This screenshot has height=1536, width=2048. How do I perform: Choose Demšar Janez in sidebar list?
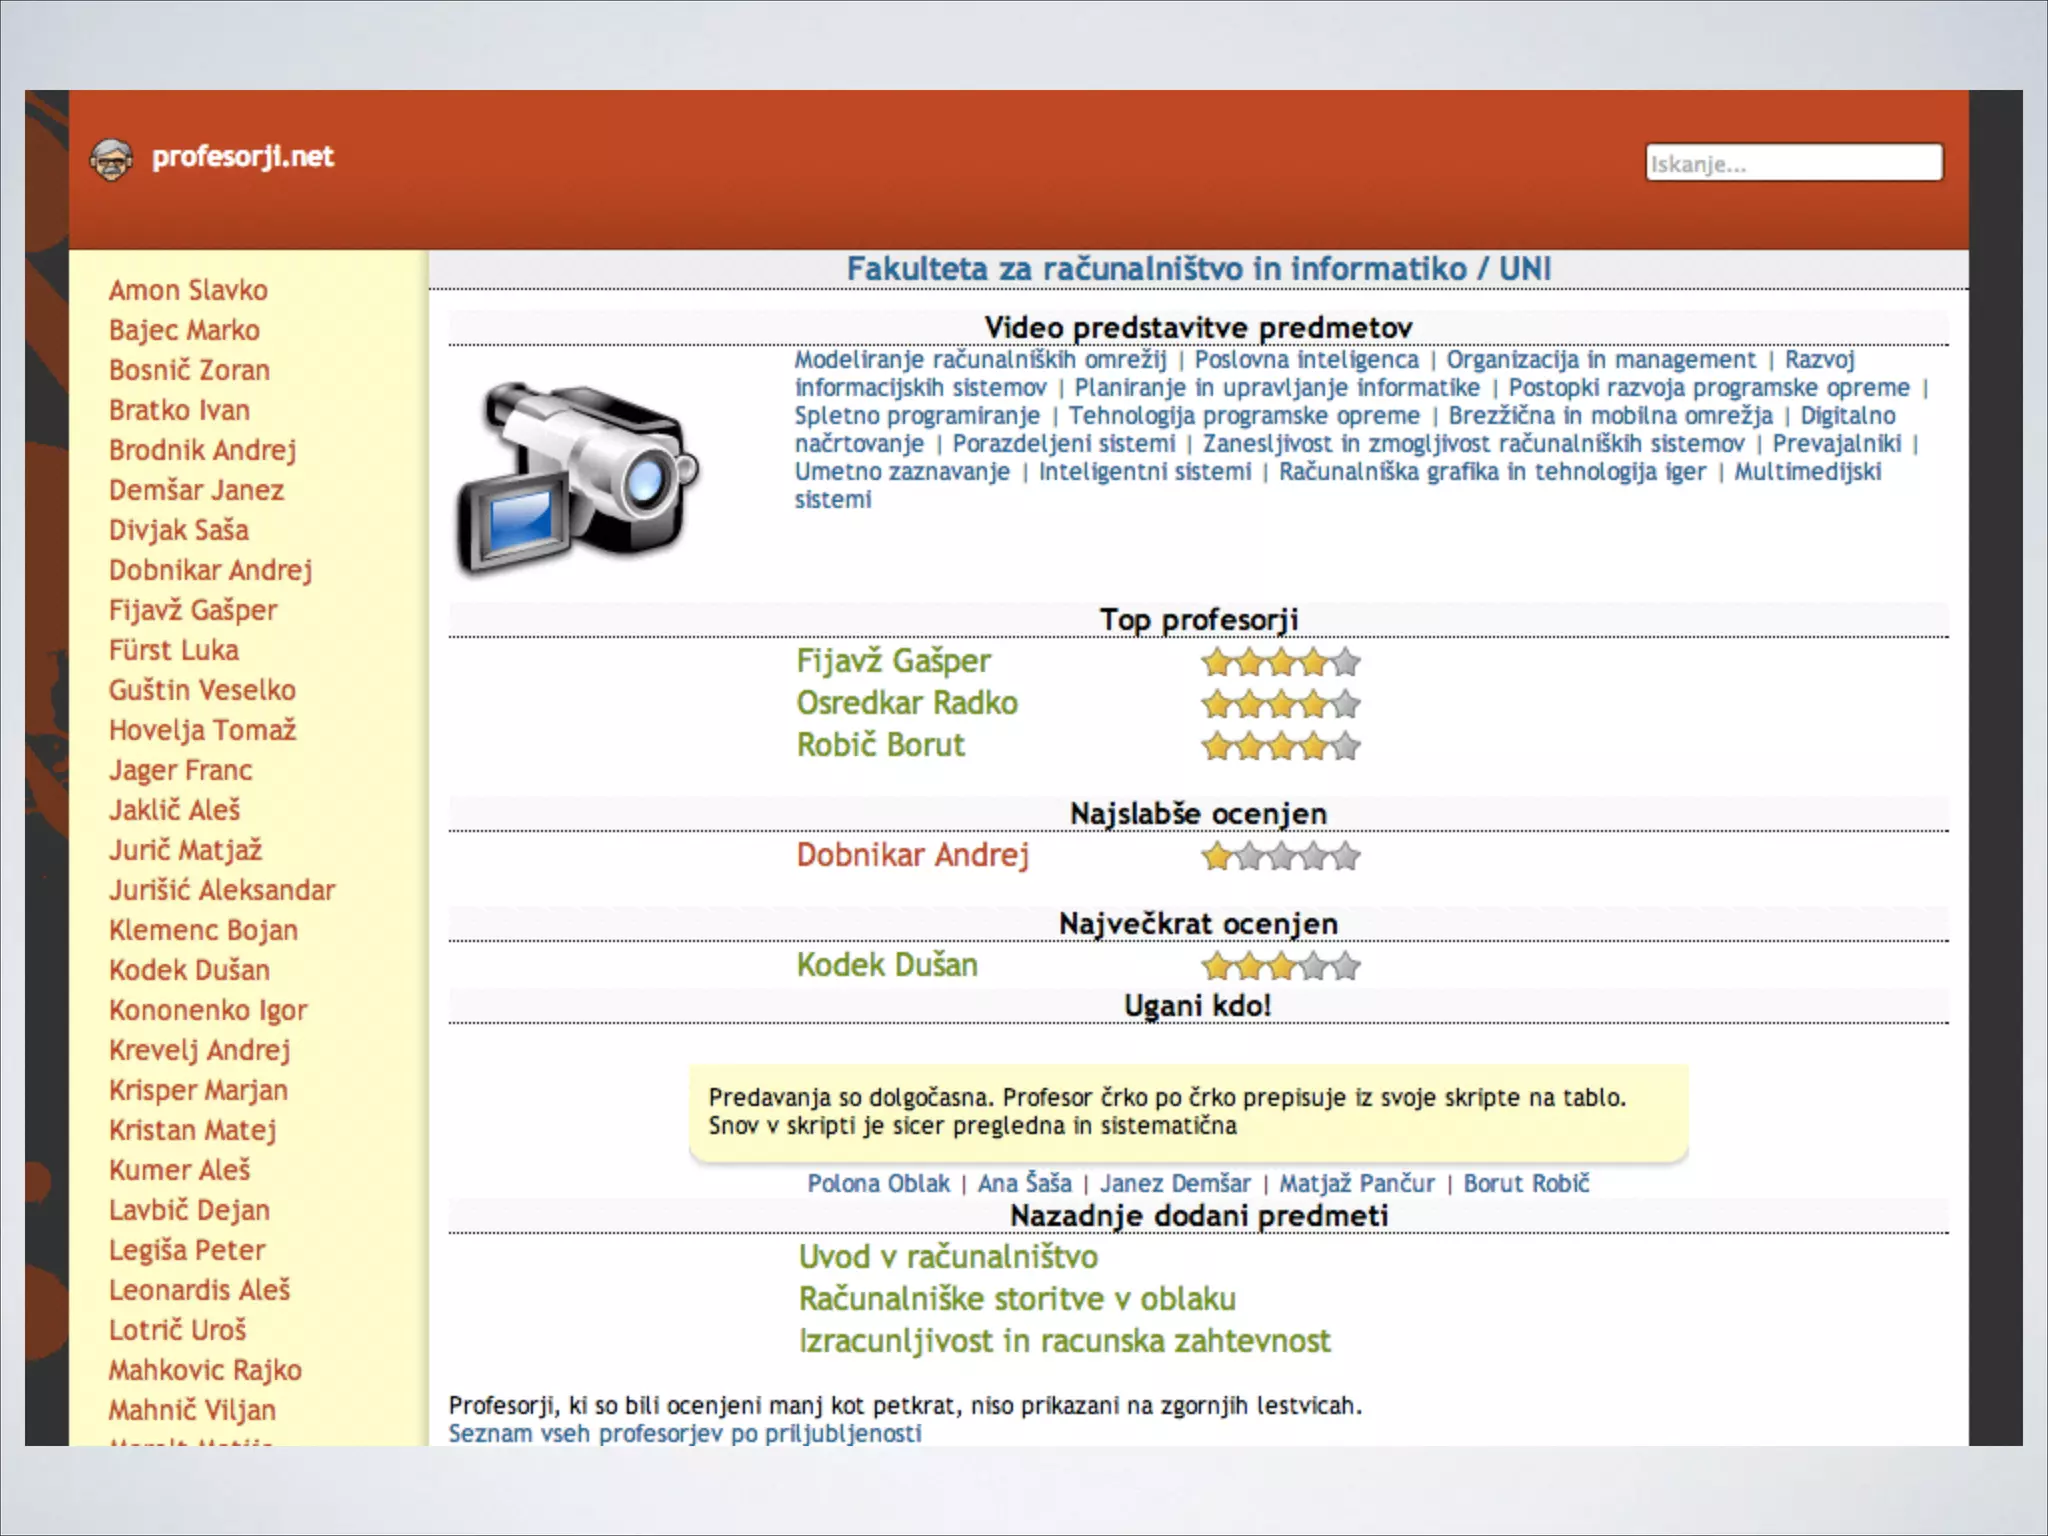coord(196,490)
